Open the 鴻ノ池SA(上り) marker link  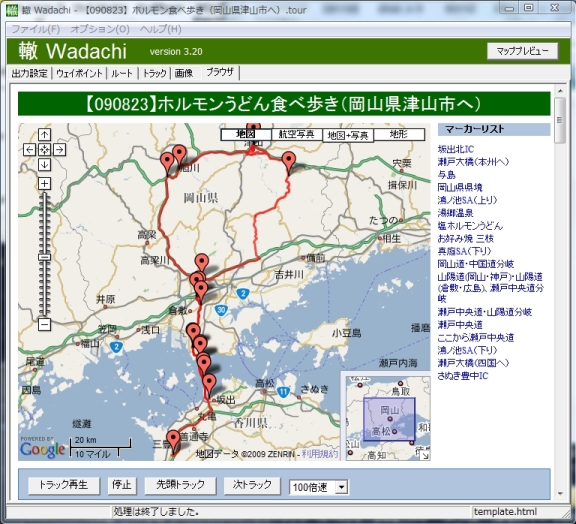click(x=467, y=200)
